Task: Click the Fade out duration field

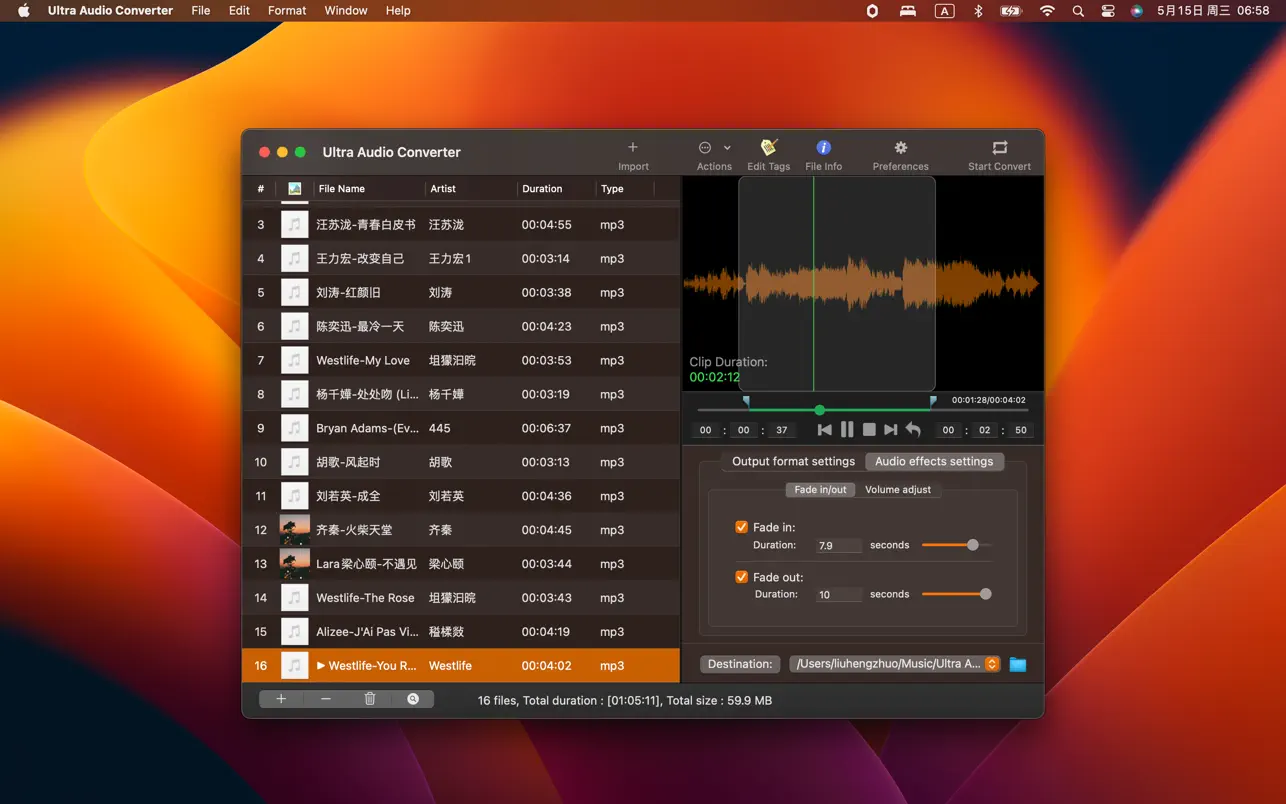Action: click(838, 595)
